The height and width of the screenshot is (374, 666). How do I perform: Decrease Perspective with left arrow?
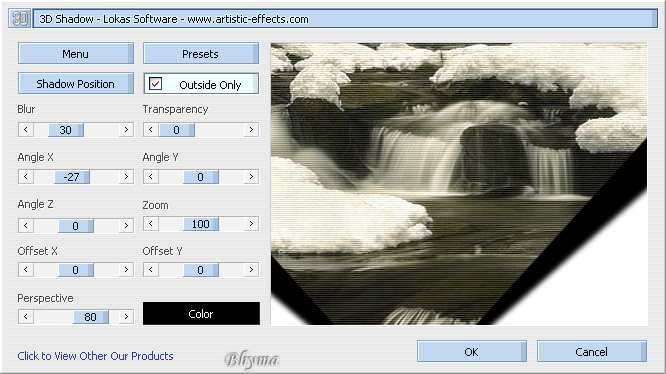click(26, 317)
